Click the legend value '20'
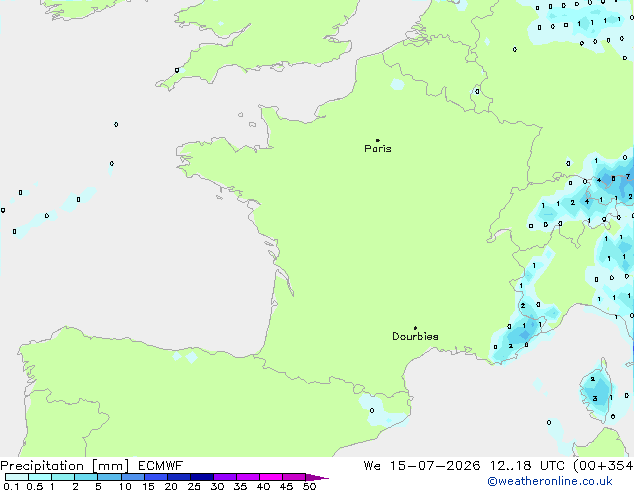Viewport: 634px width, 490px height. 171,486
